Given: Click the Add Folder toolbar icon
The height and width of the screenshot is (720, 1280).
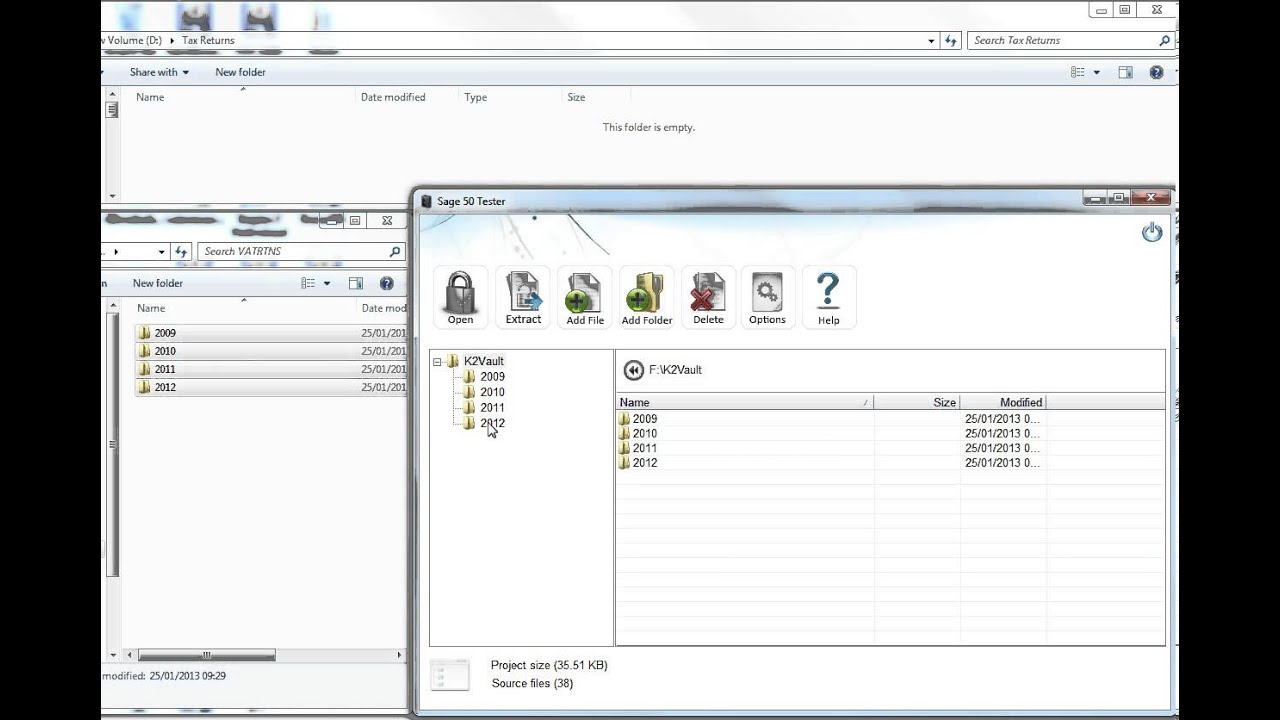Looking at the screenshot, I should click(647, 297).
